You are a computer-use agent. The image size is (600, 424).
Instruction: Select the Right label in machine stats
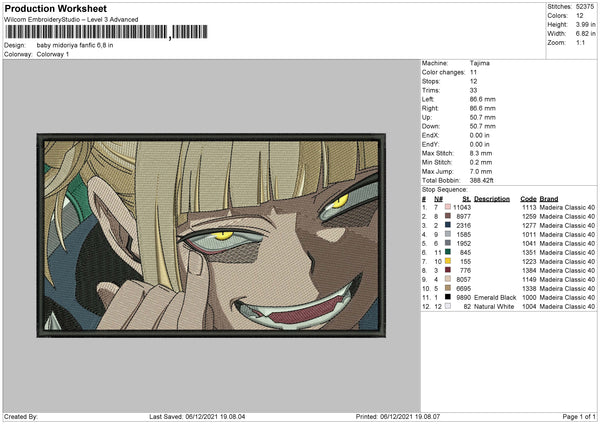(430, 108)
